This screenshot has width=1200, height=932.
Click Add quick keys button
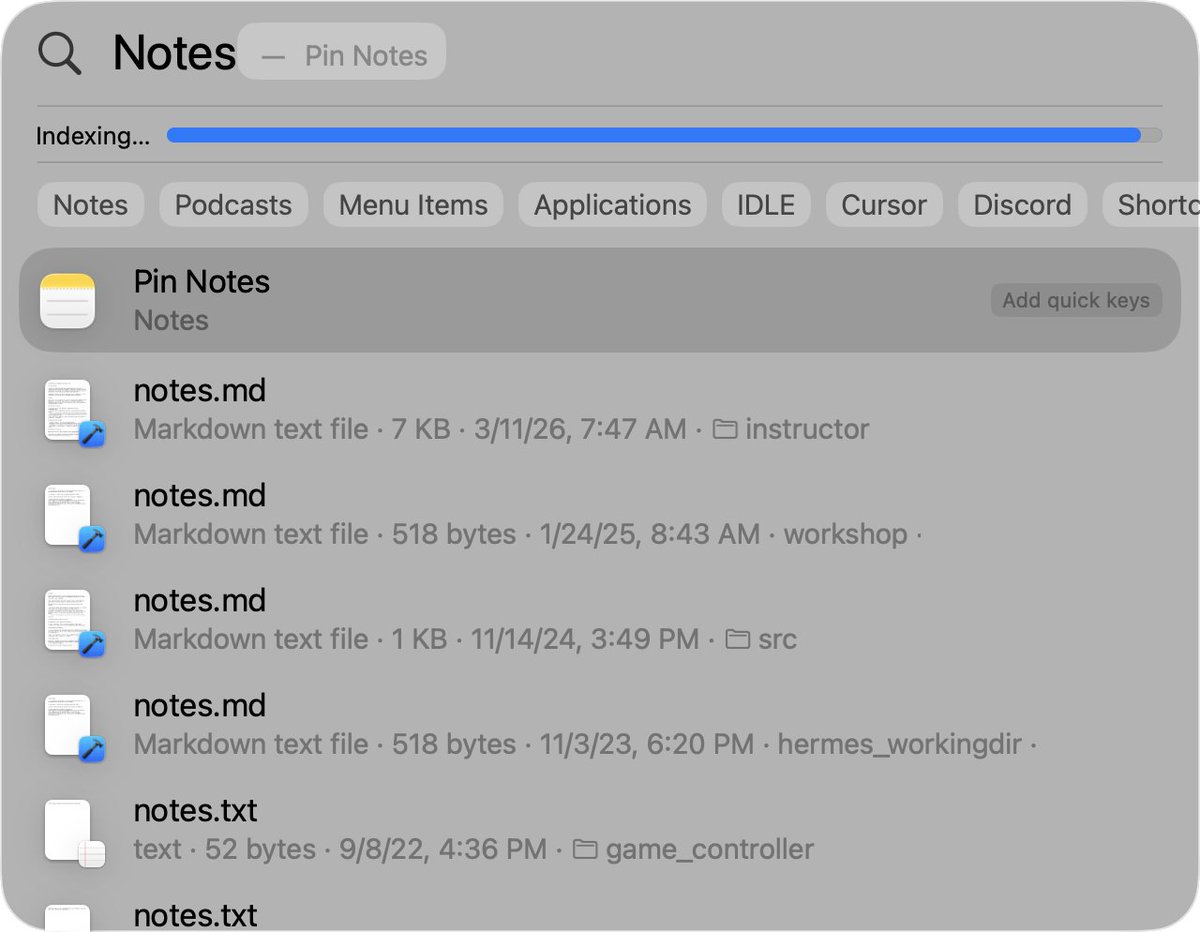coord(1076,300)
